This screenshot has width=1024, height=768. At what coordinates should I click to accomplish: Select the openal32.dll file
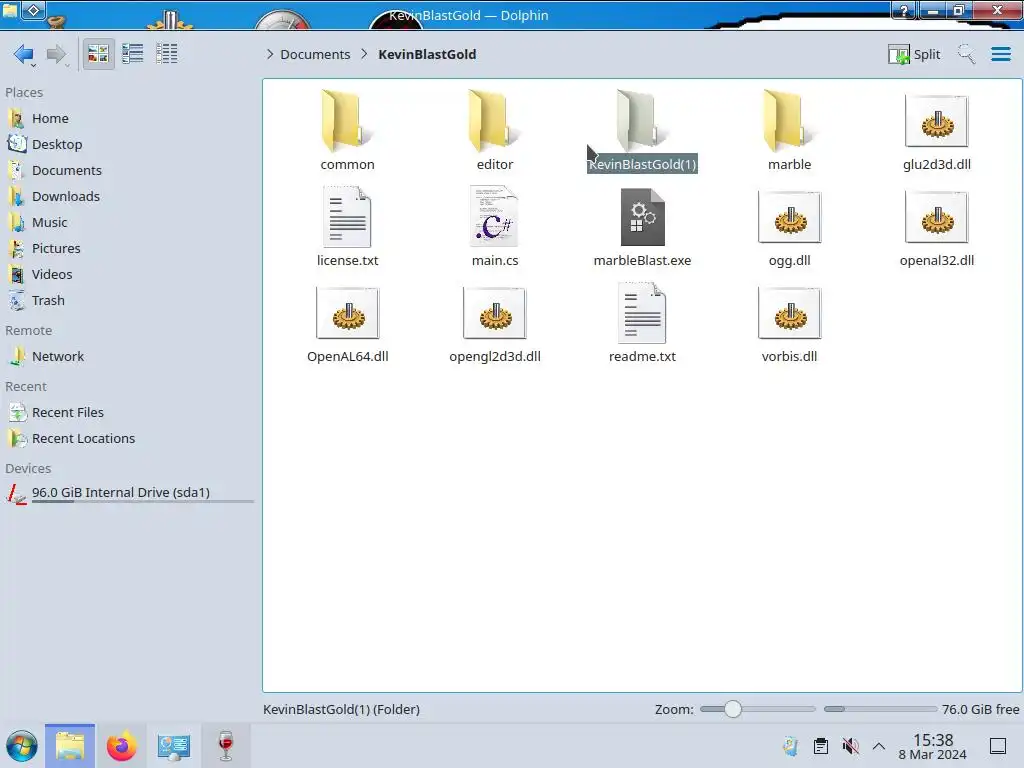point(936,227)
